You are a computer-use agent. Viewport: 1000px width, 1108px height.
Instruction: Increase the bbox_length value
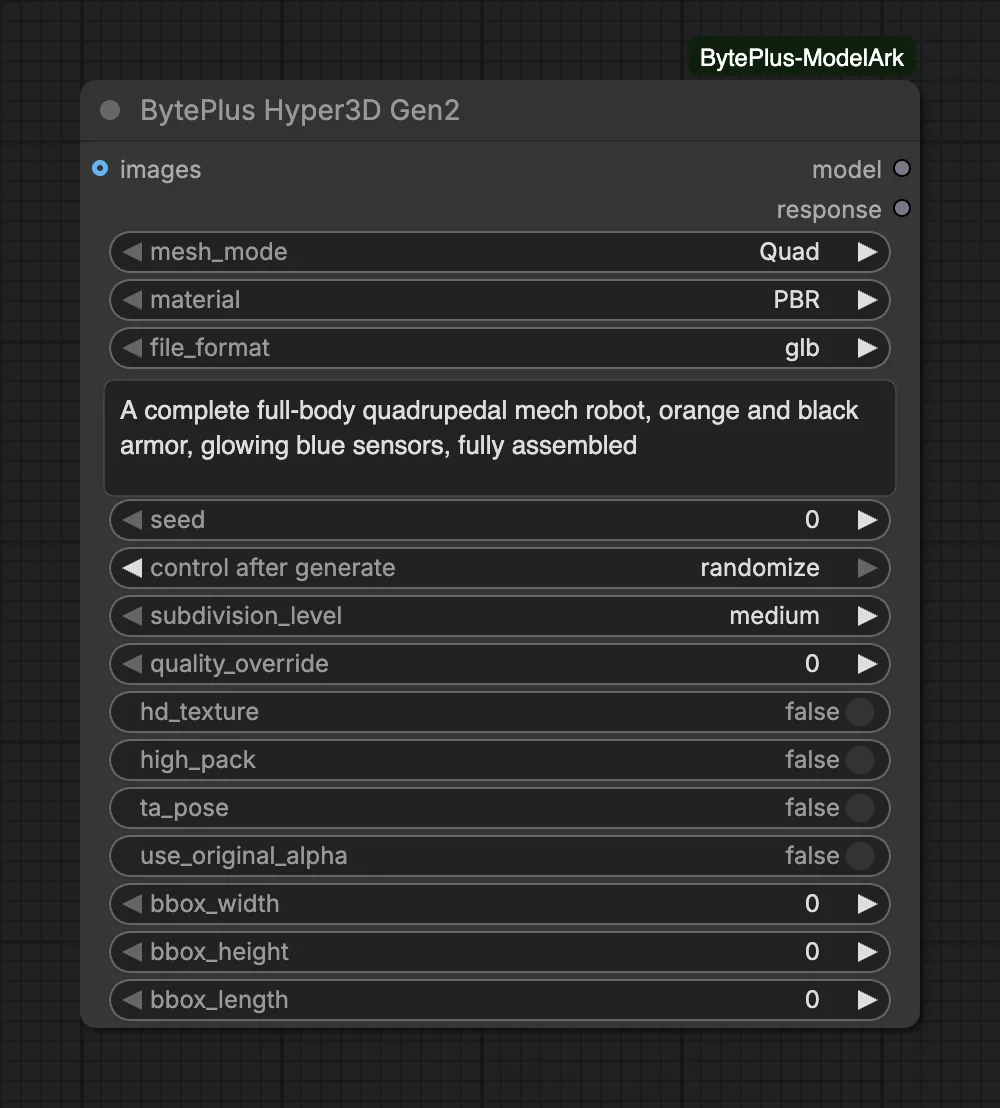pyautogui.click(x=867, y=1001)
